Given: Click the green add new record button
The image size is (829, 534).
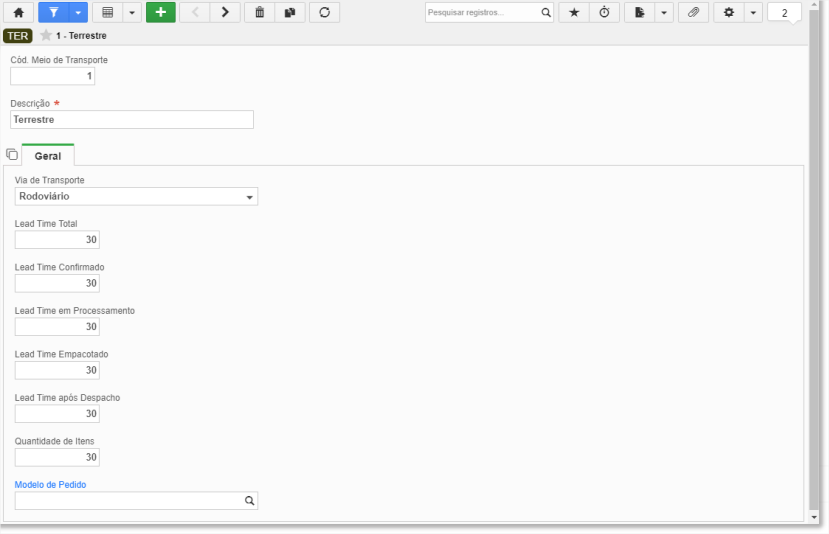Looking at the screenshot, I should [159, 13].
